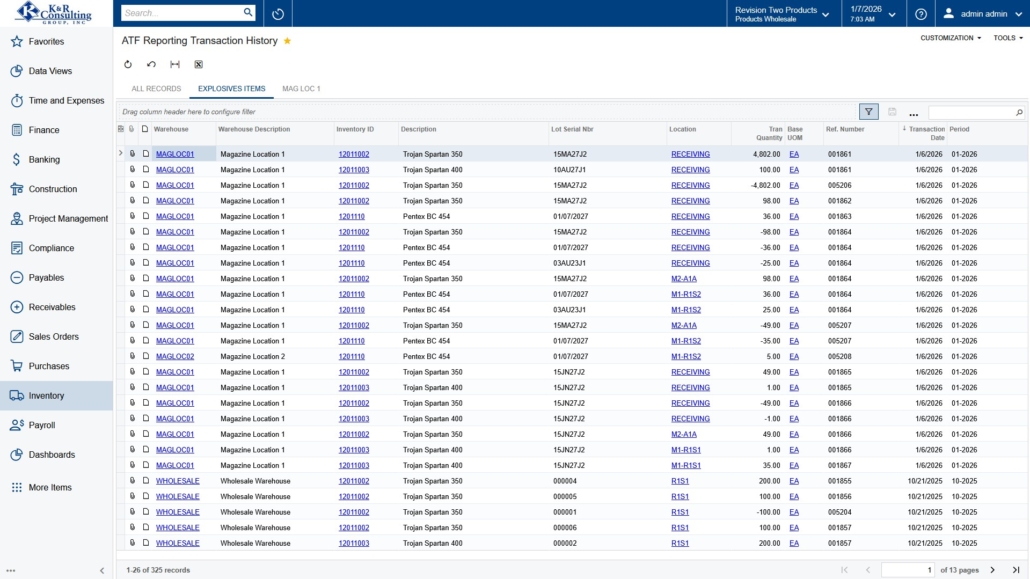1030x579 pixels.
Task: Expand the Revision Two Products company dropdown
Action: tap(782, 13)
